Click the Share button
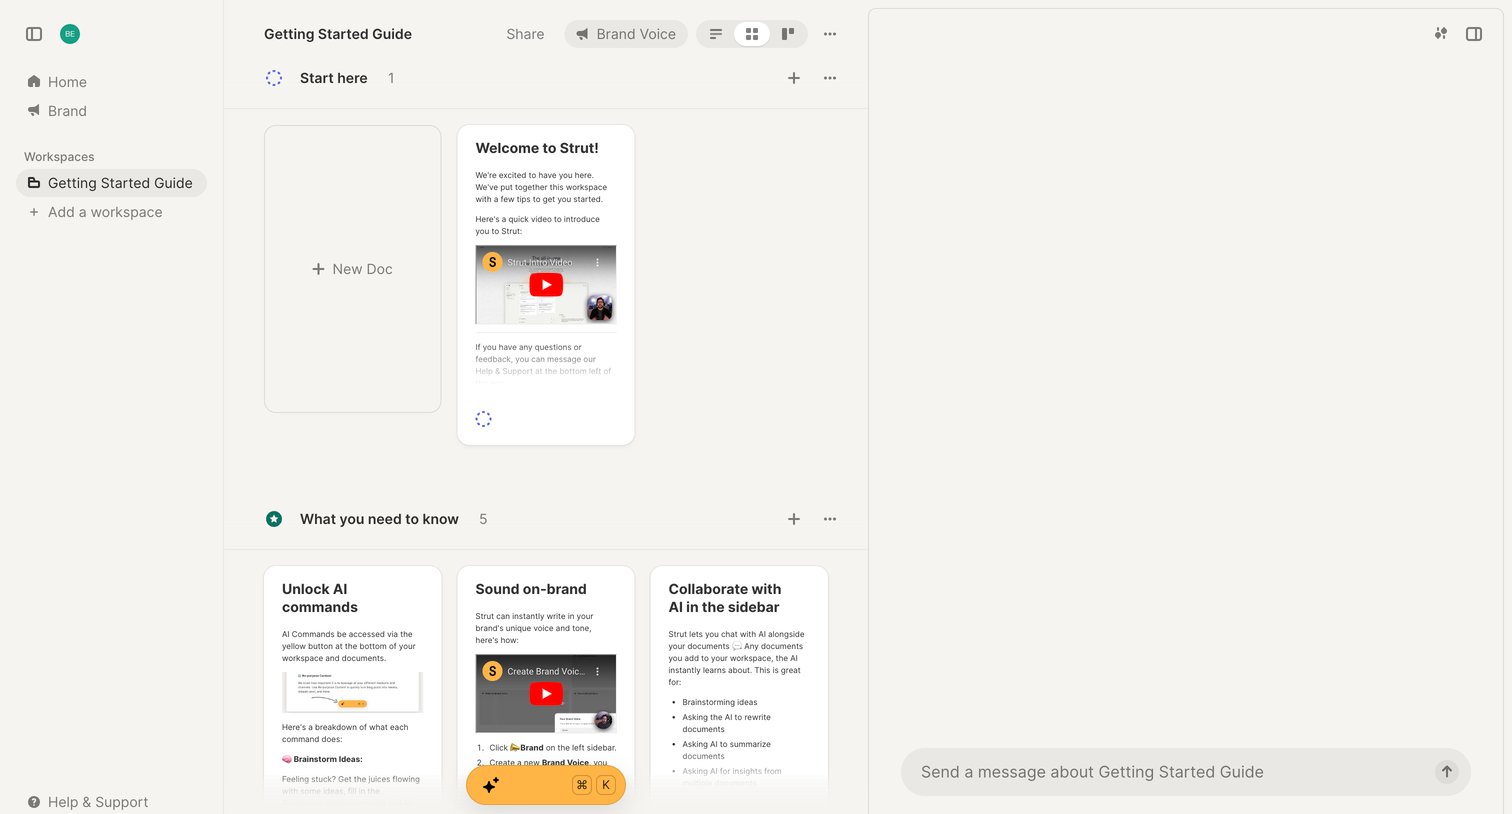 (x=525, y=34)
